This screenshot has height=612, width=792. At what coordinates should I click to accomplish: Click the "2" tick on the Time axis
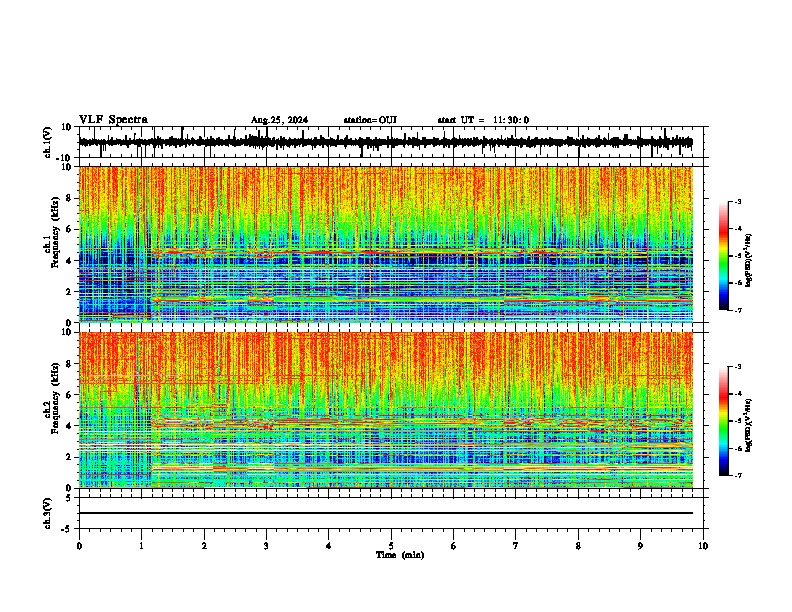click(x=204, y=546)
